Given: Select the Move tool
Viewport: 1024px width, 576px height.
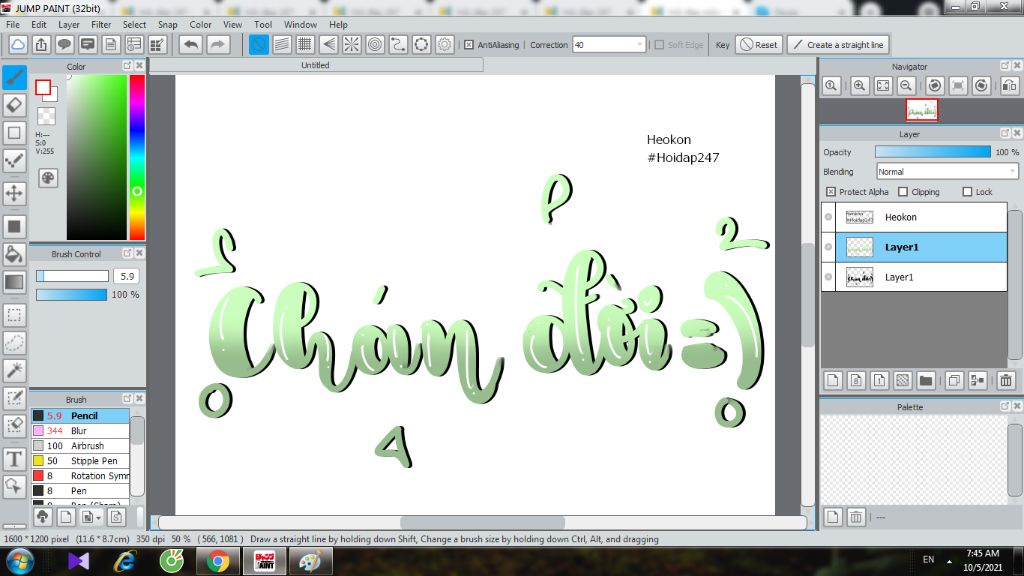Looking at the screenshot, I should click(x=14, y=193).
